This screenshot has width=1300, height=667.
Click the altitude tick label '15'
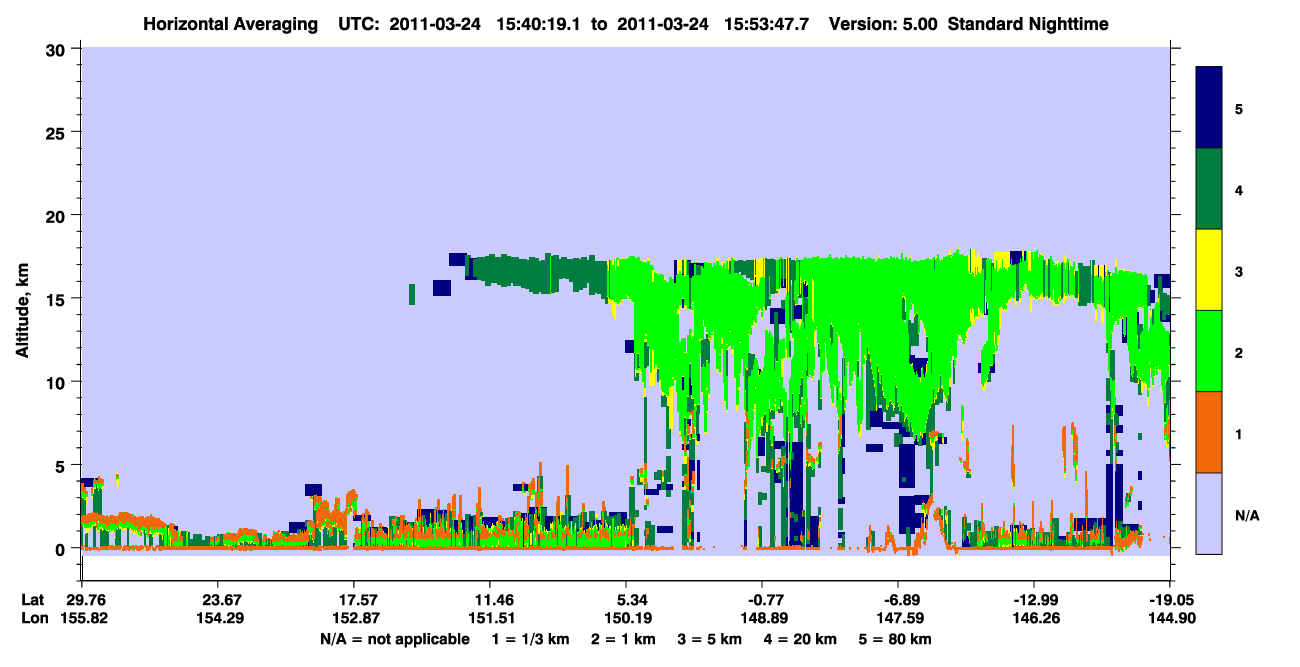tap(58, 298)
